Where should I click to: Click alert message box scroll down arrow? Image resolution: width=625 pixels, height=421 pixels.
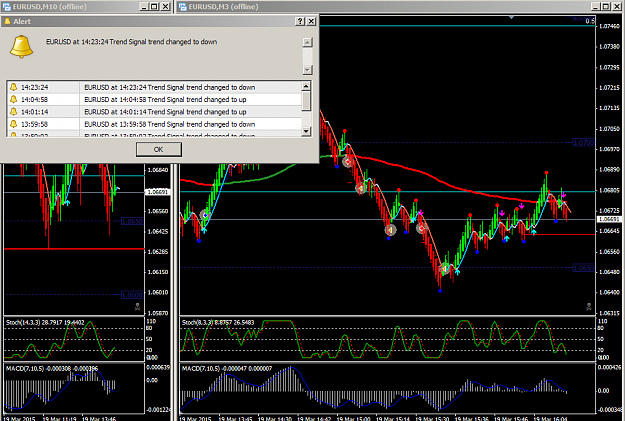pos(307,70)
